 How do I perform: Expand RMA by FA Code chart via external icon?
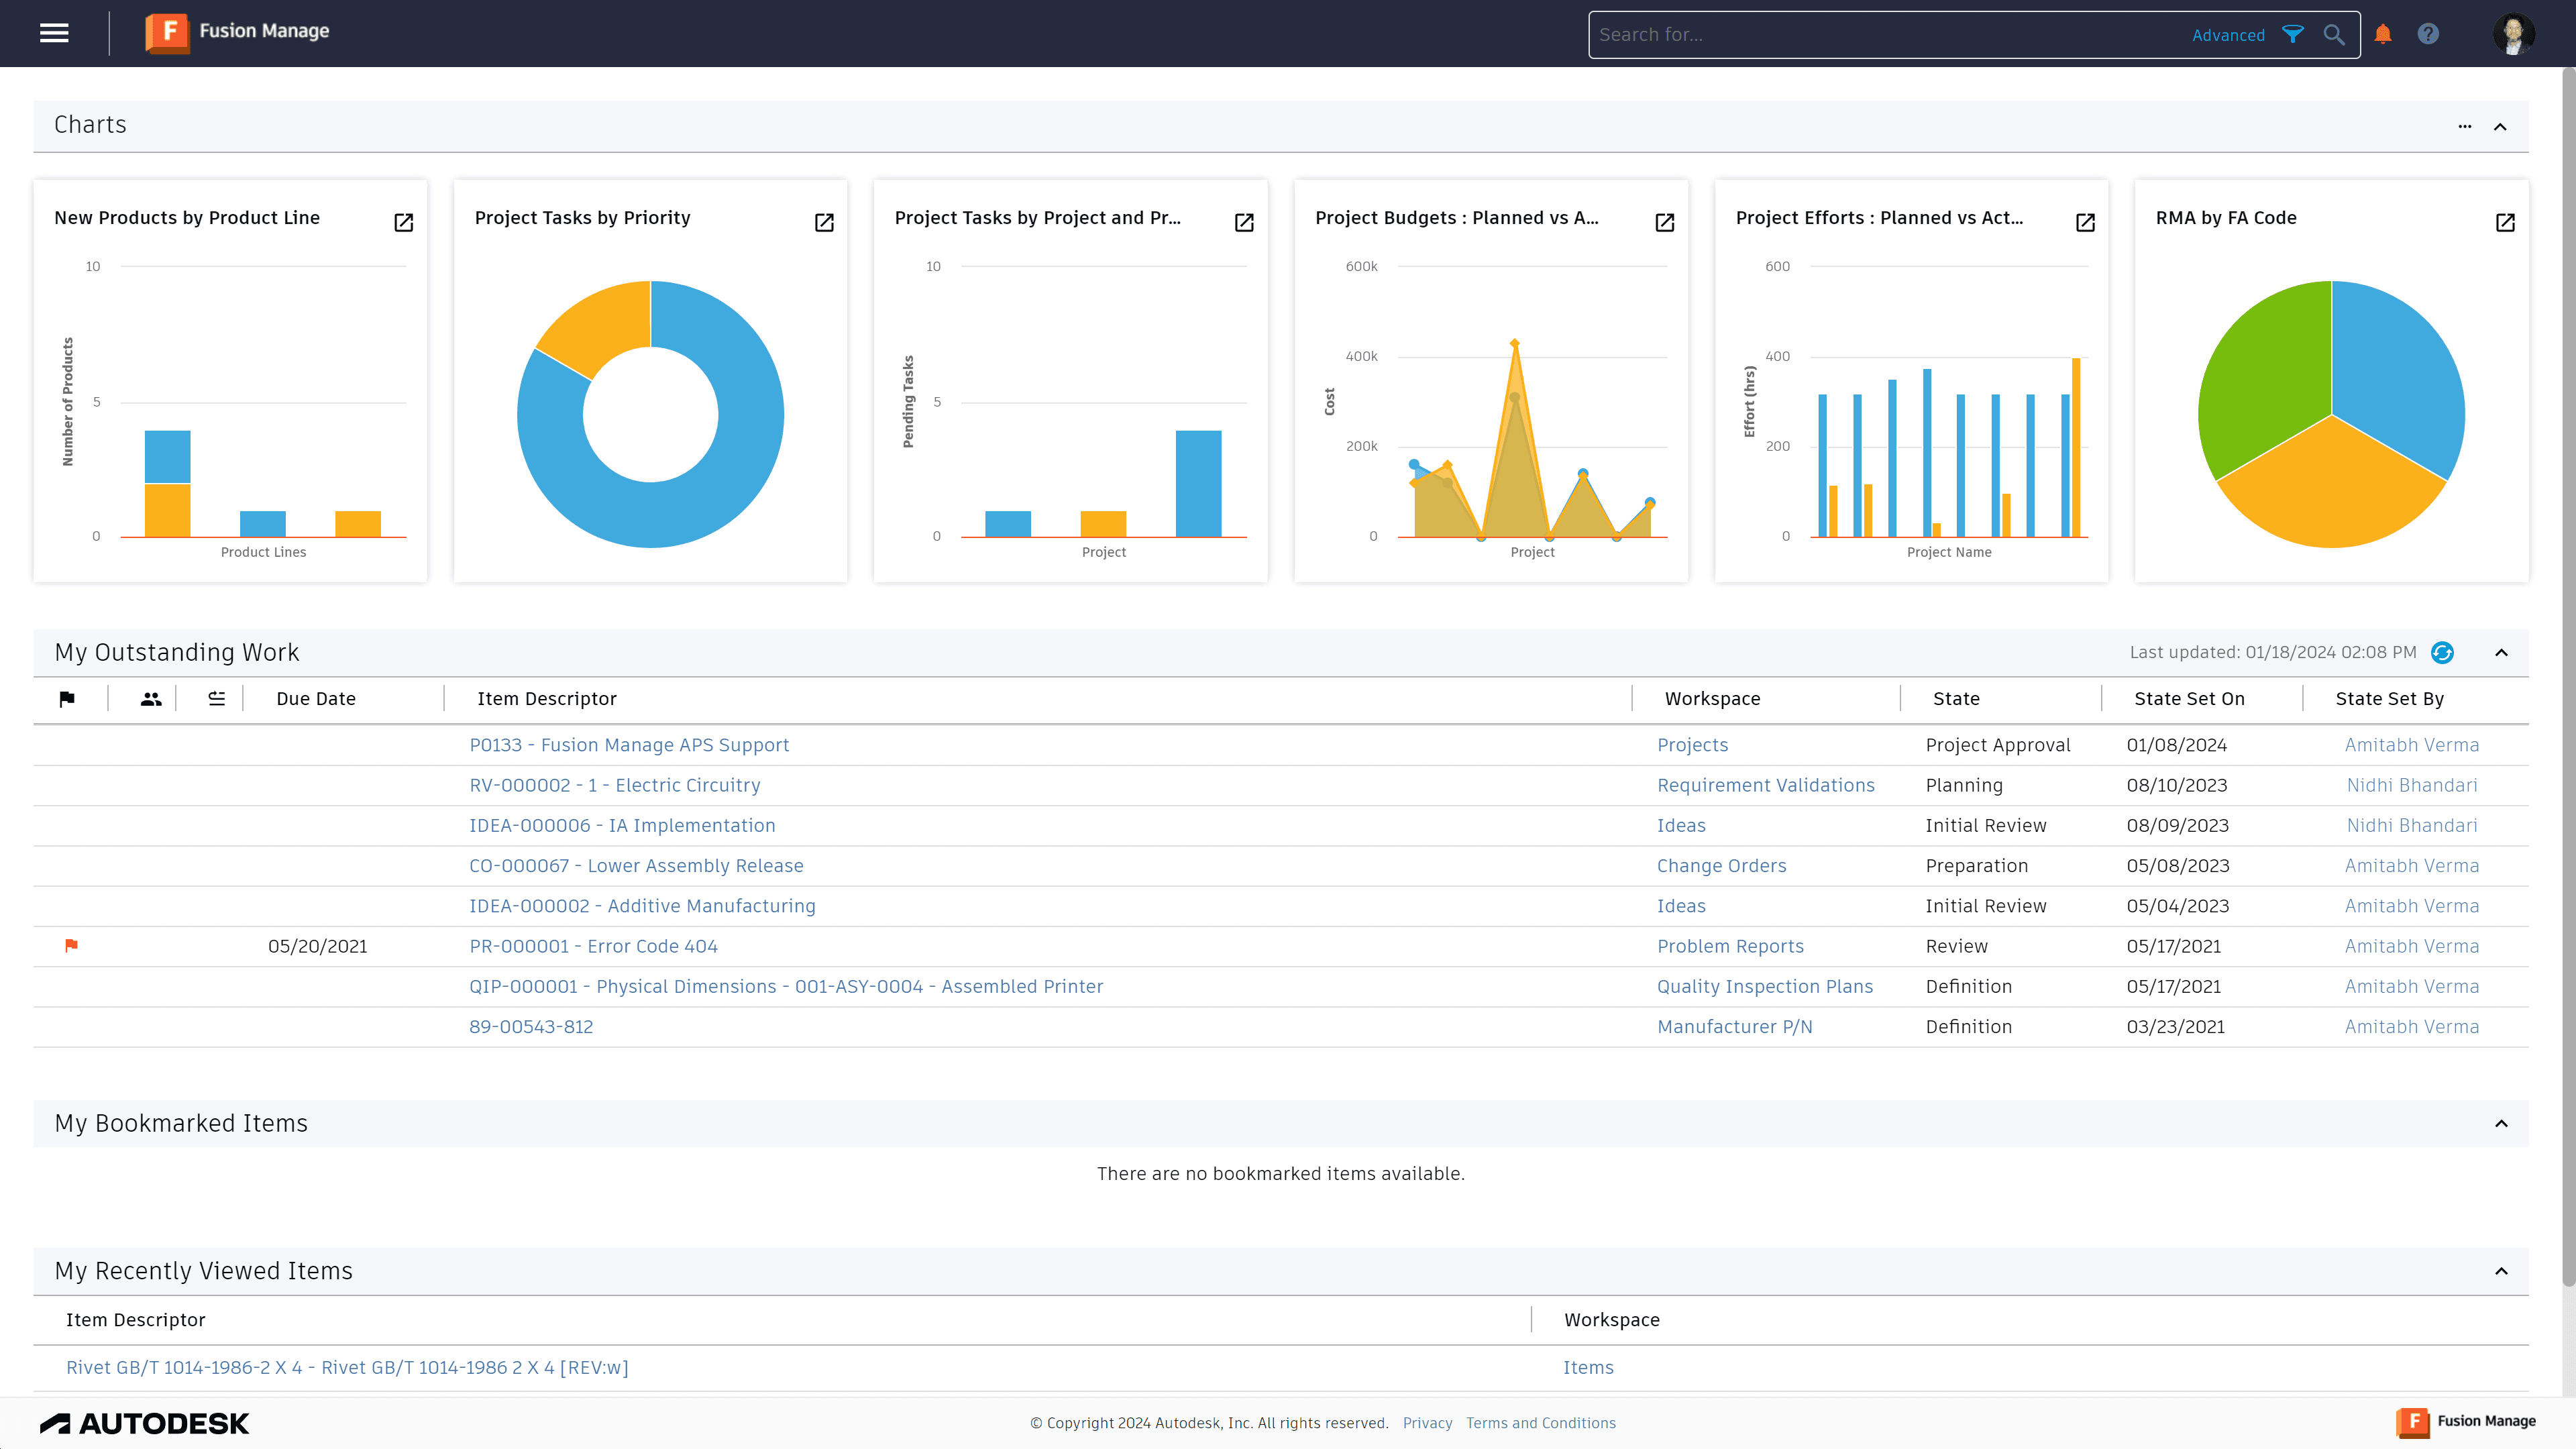coord(2505,222)
